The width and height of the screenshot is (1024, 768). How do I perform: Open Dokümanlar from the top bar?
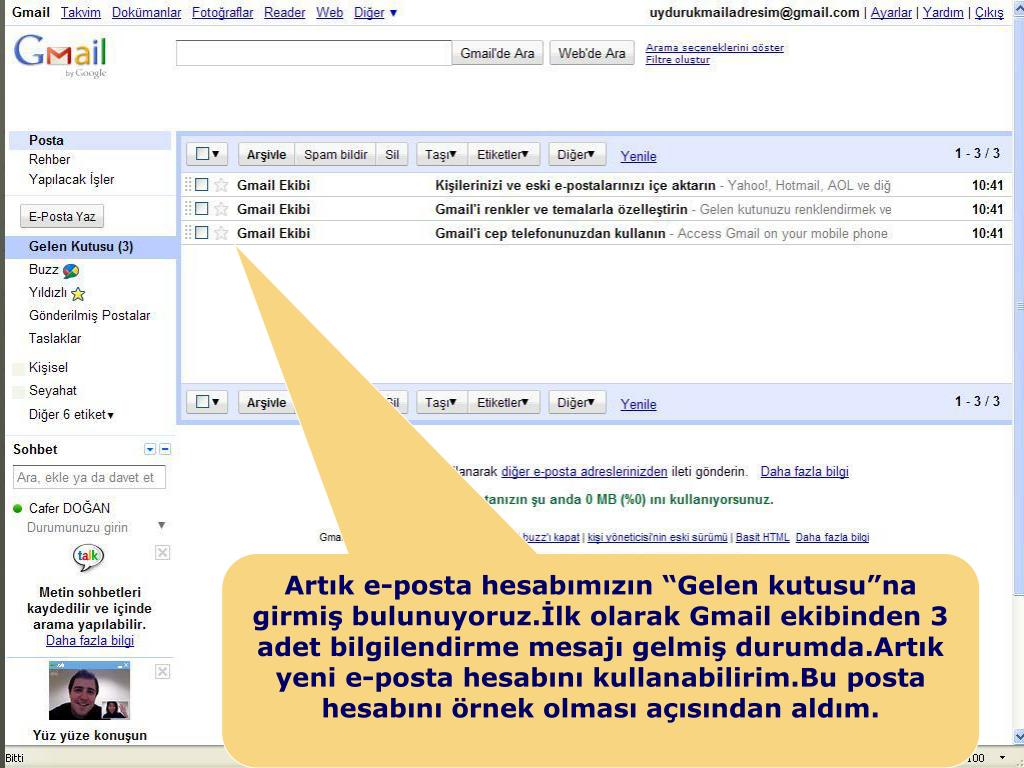click(146, 12)
